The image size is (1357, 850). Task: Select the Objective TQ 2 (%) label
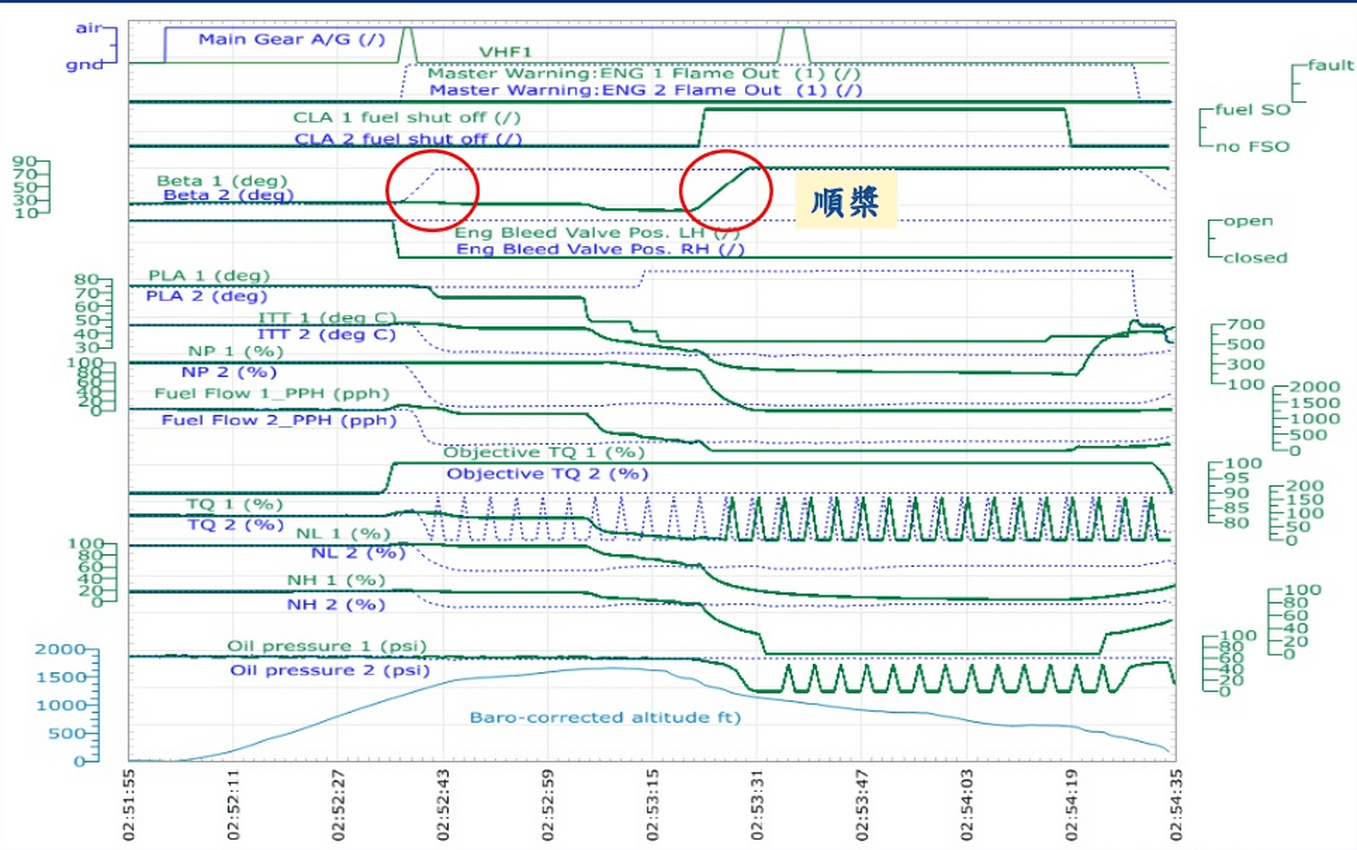(547, 474)
